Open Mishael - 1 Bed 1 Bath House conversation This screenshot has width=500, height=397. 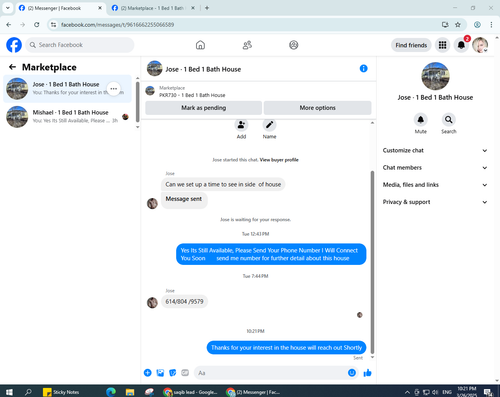[68, 117]
